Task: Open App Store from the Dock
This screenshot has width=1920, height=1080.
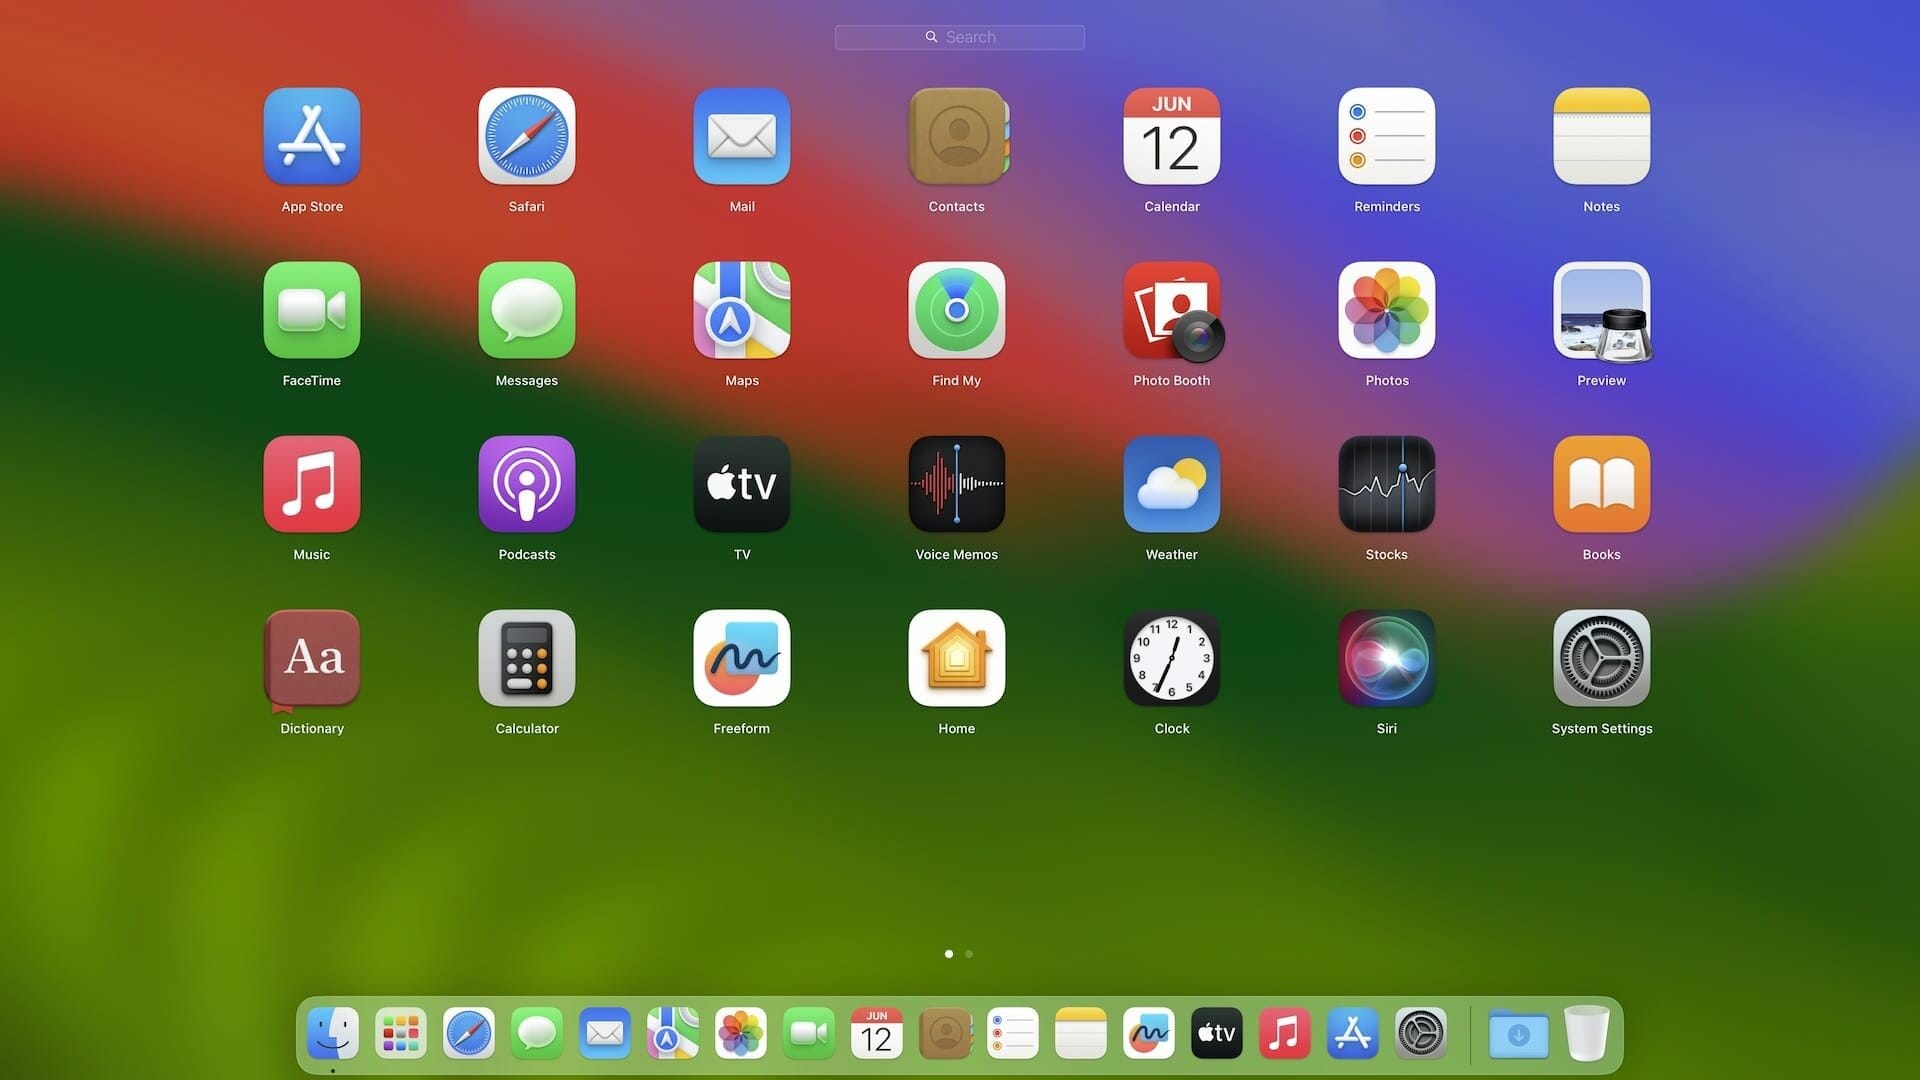Action: (1353, 1033)
